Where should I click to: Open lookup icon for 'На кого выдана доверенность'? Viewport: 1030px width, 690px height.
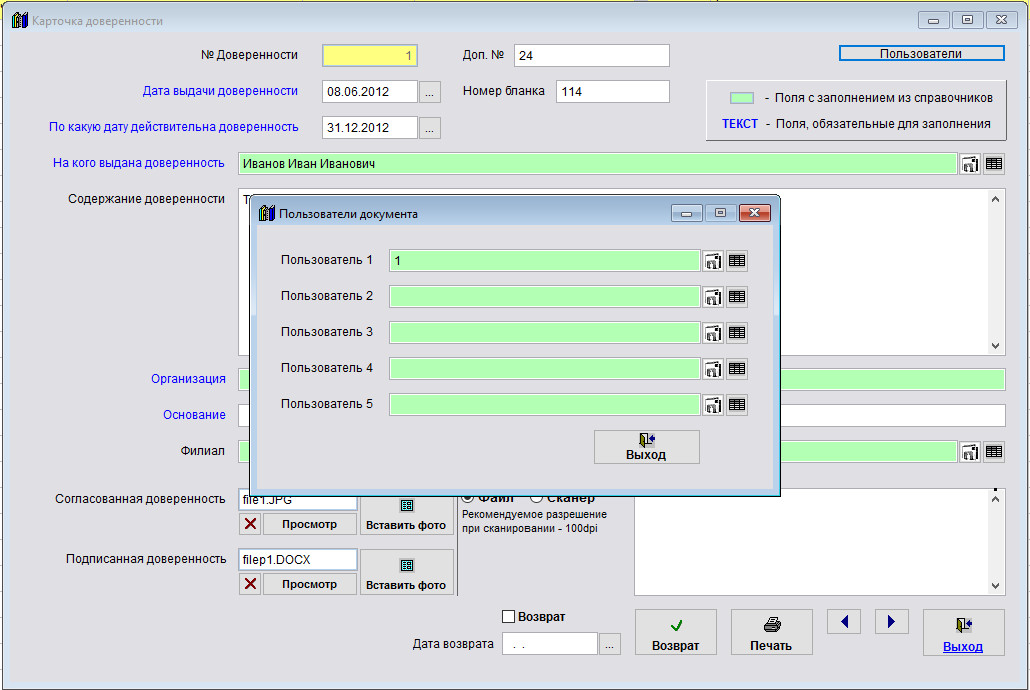[x=970, y=164]
